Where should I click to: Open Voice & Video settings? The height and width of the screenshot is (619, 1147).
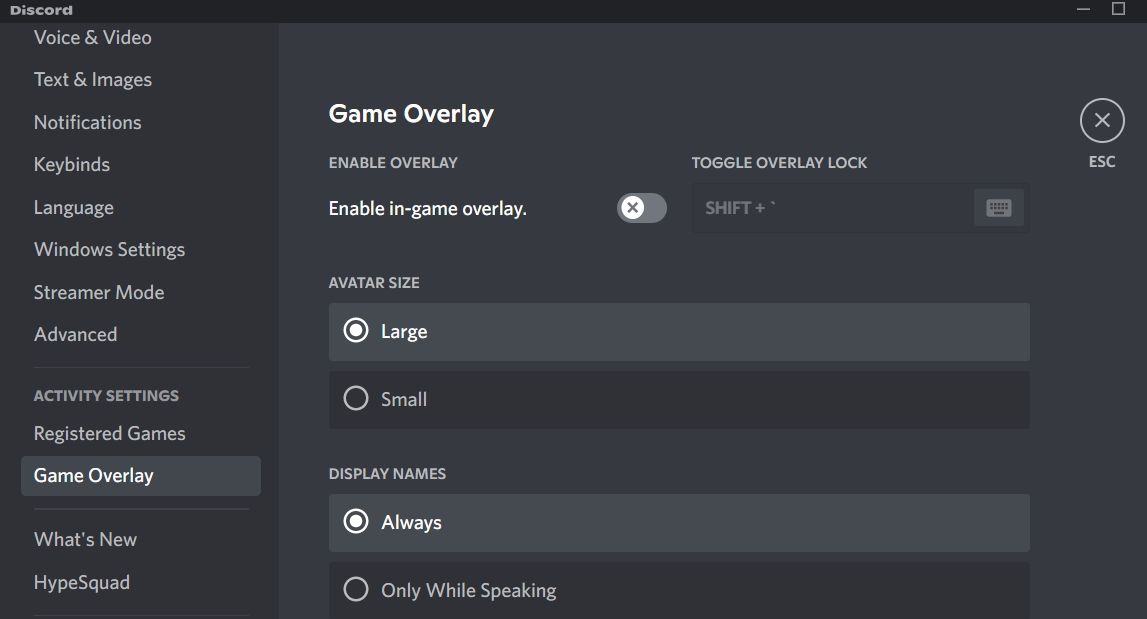(x=92, y=37)
